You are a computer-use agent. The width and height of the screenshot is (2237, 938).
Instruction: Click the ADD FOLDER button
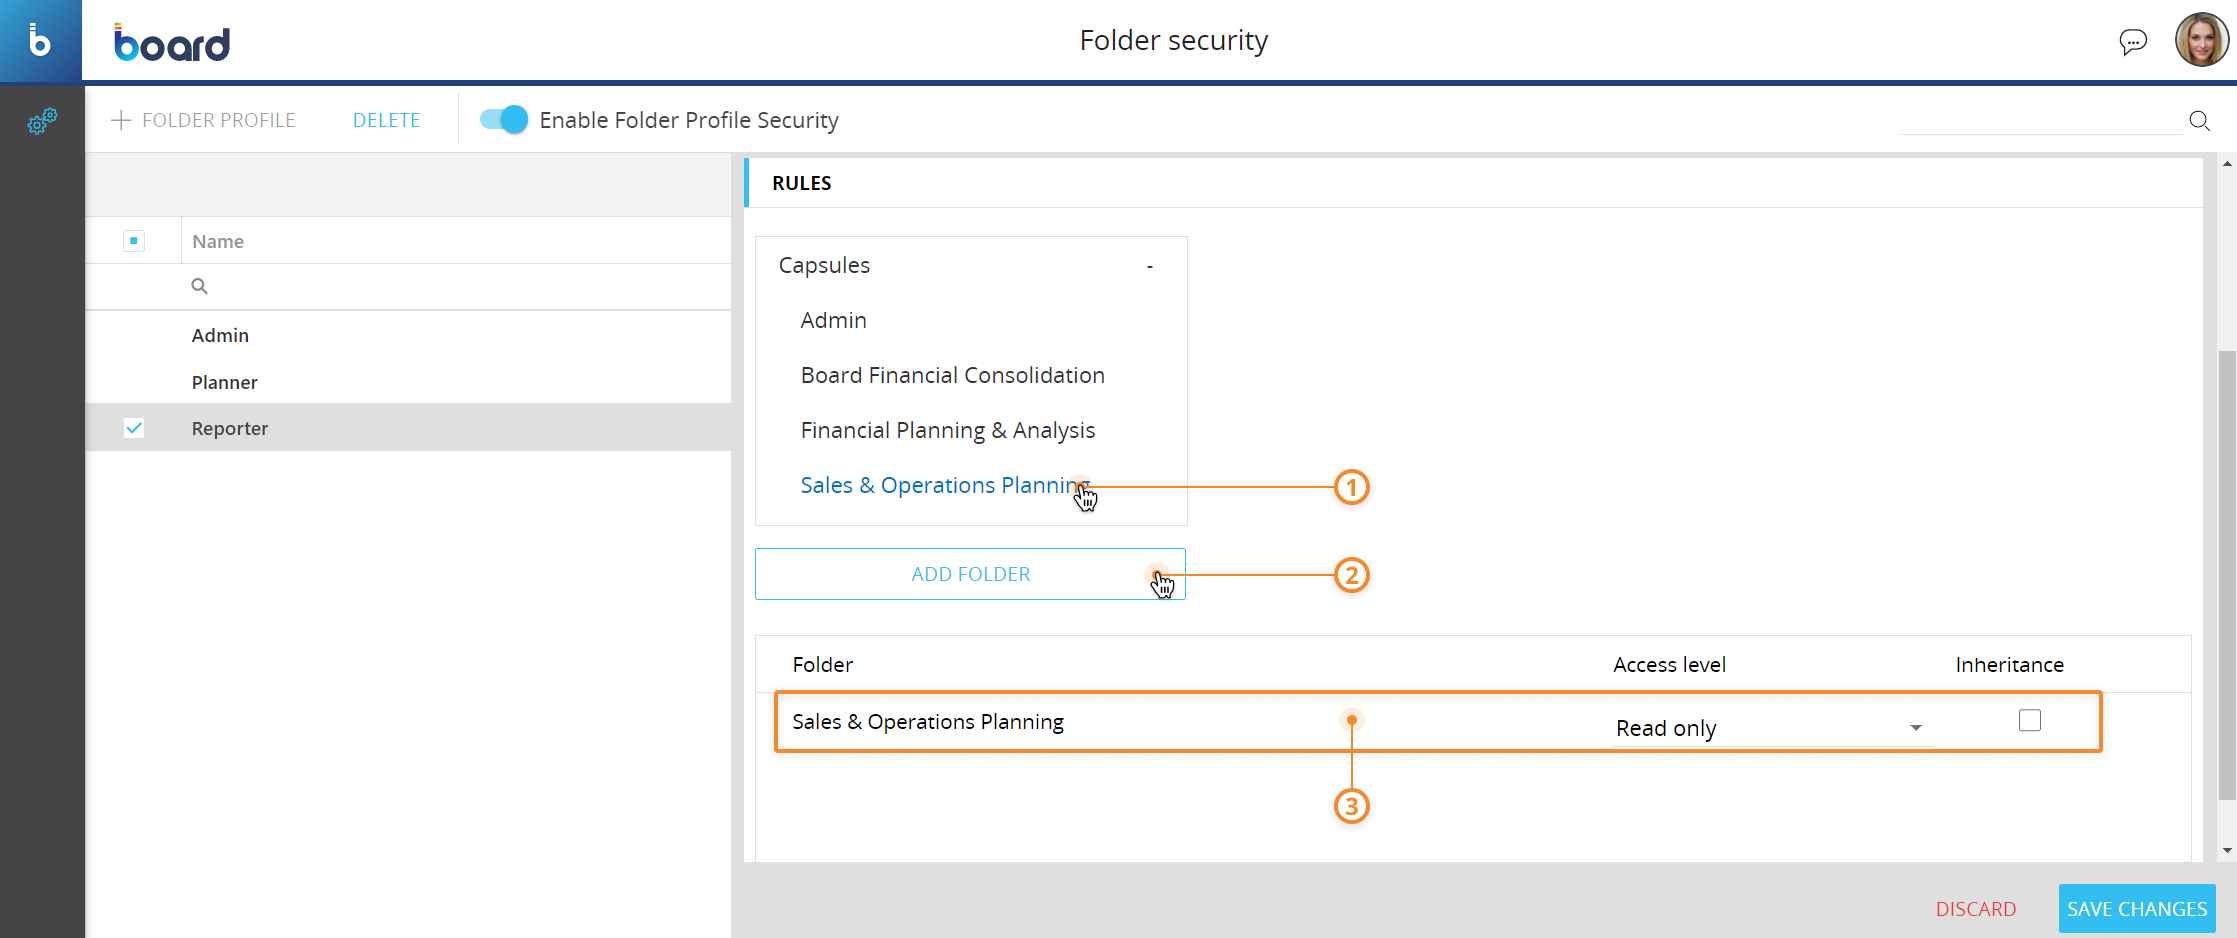[x=970, y=574]
